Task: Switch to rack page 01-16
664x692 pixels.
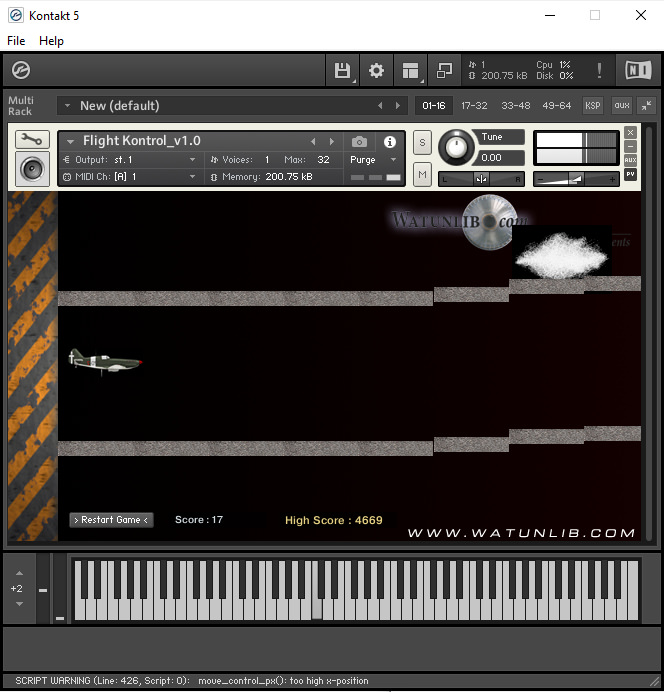Action: click(434, 105)
